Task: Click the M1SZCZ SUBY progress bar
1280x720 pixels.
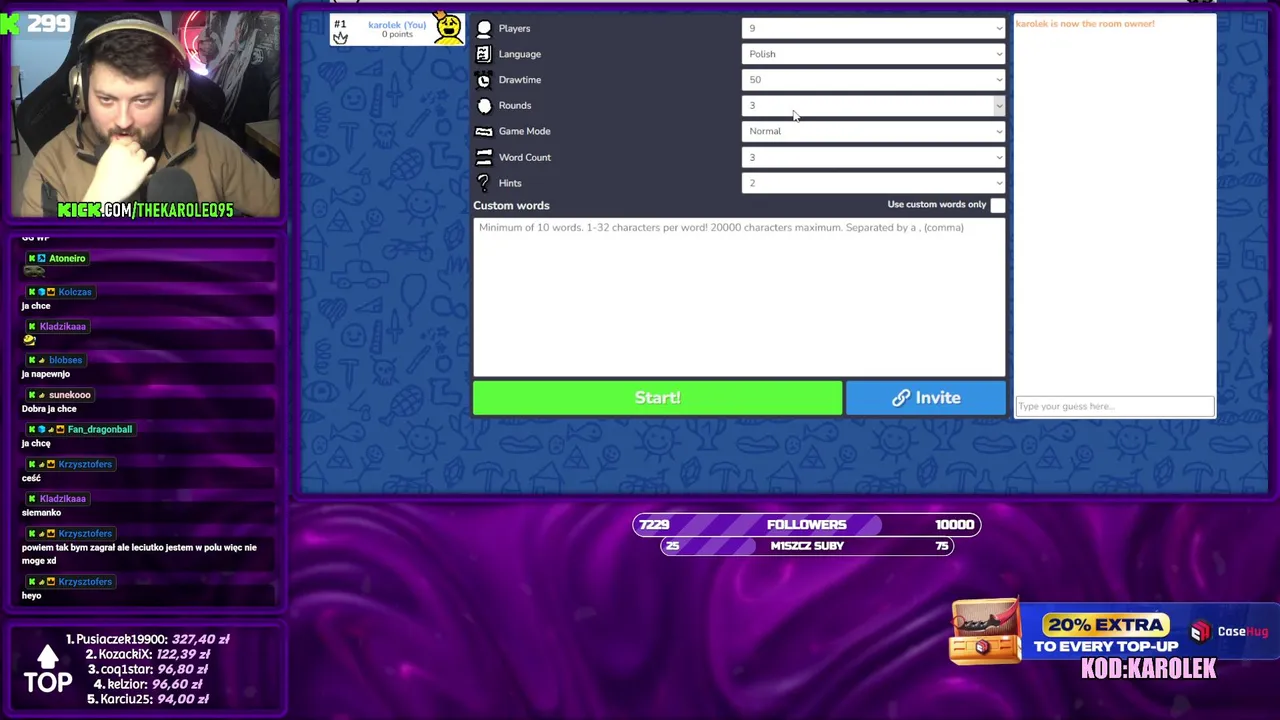Action: point(806,546)
